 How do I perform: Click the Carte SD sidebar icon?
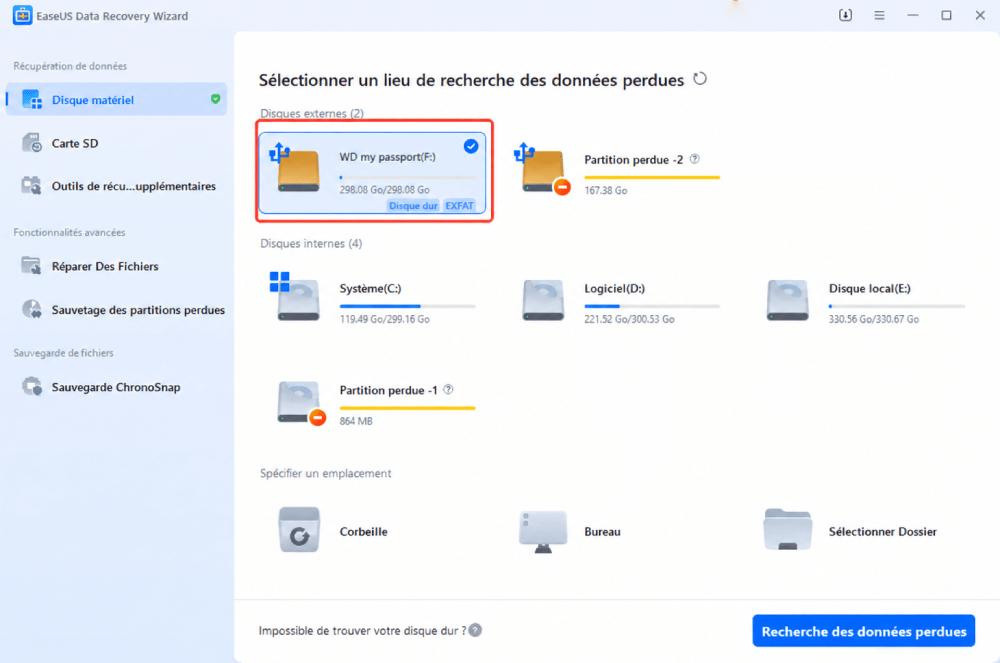(31, 143)
